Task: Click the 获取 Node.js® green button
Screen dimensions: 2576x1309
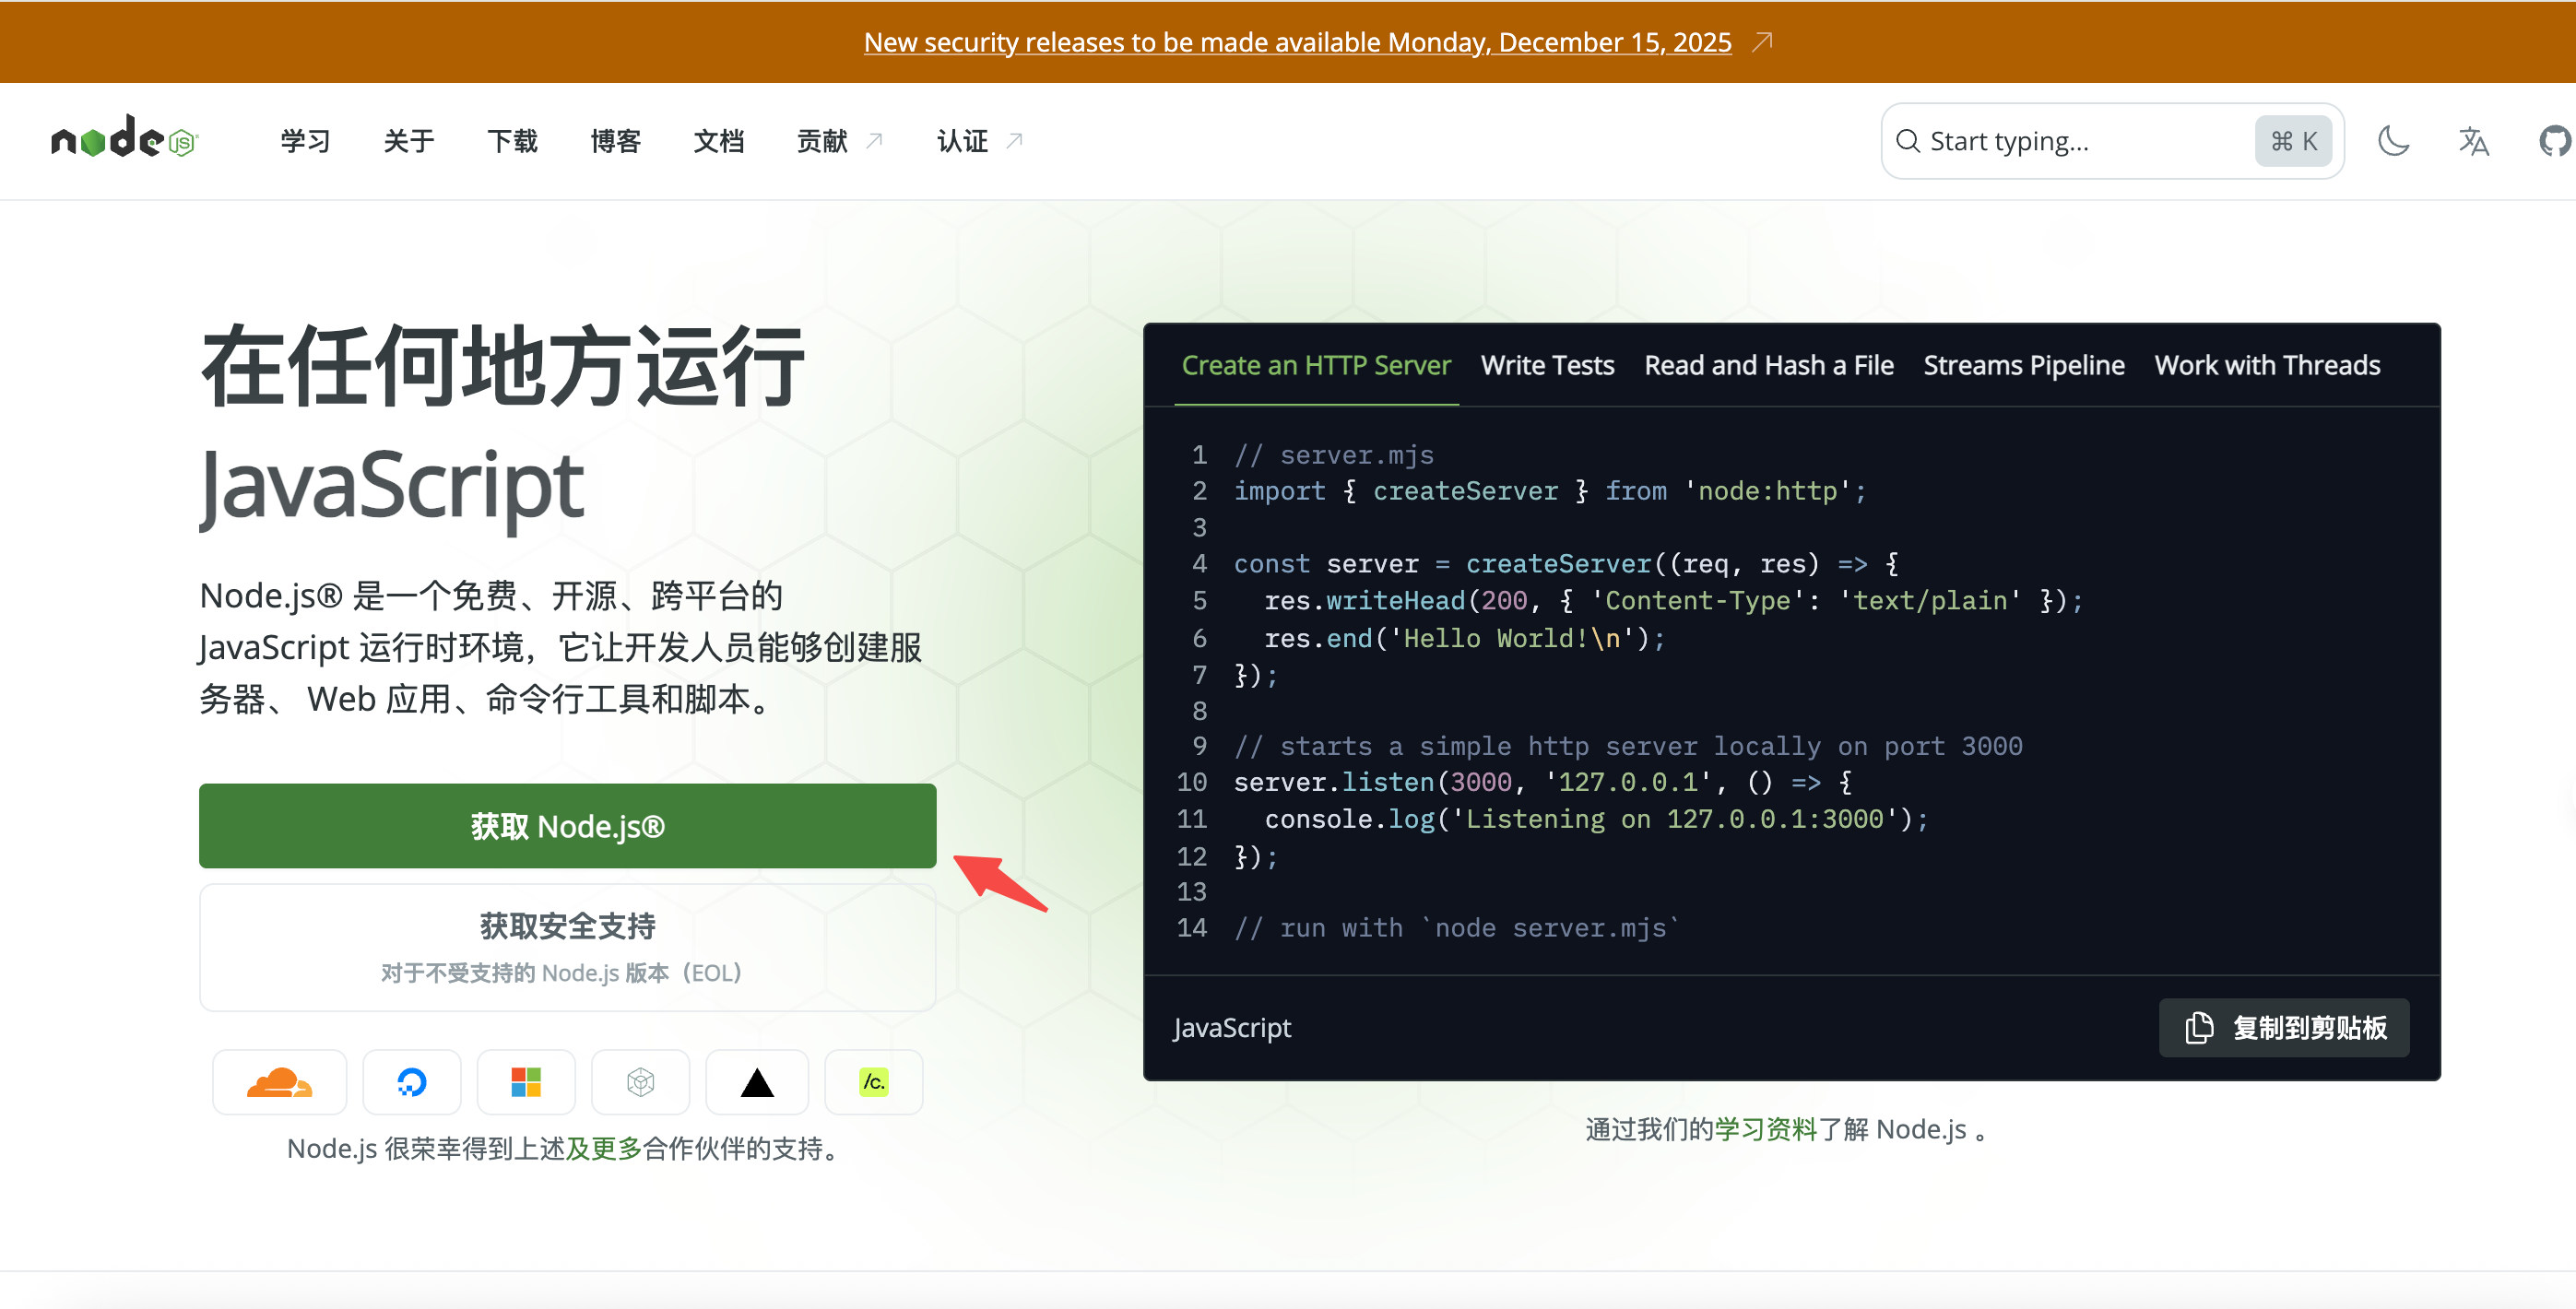Action: coord(567,826)
